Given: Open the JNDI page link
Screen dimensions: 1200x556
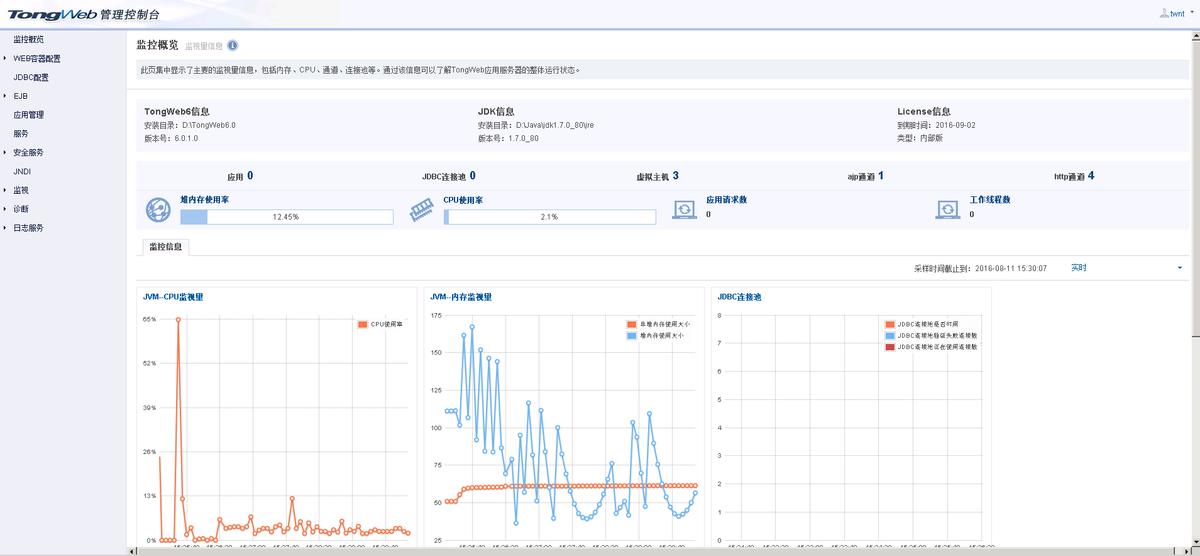Looking at the screenshot, I should point(22,171).
